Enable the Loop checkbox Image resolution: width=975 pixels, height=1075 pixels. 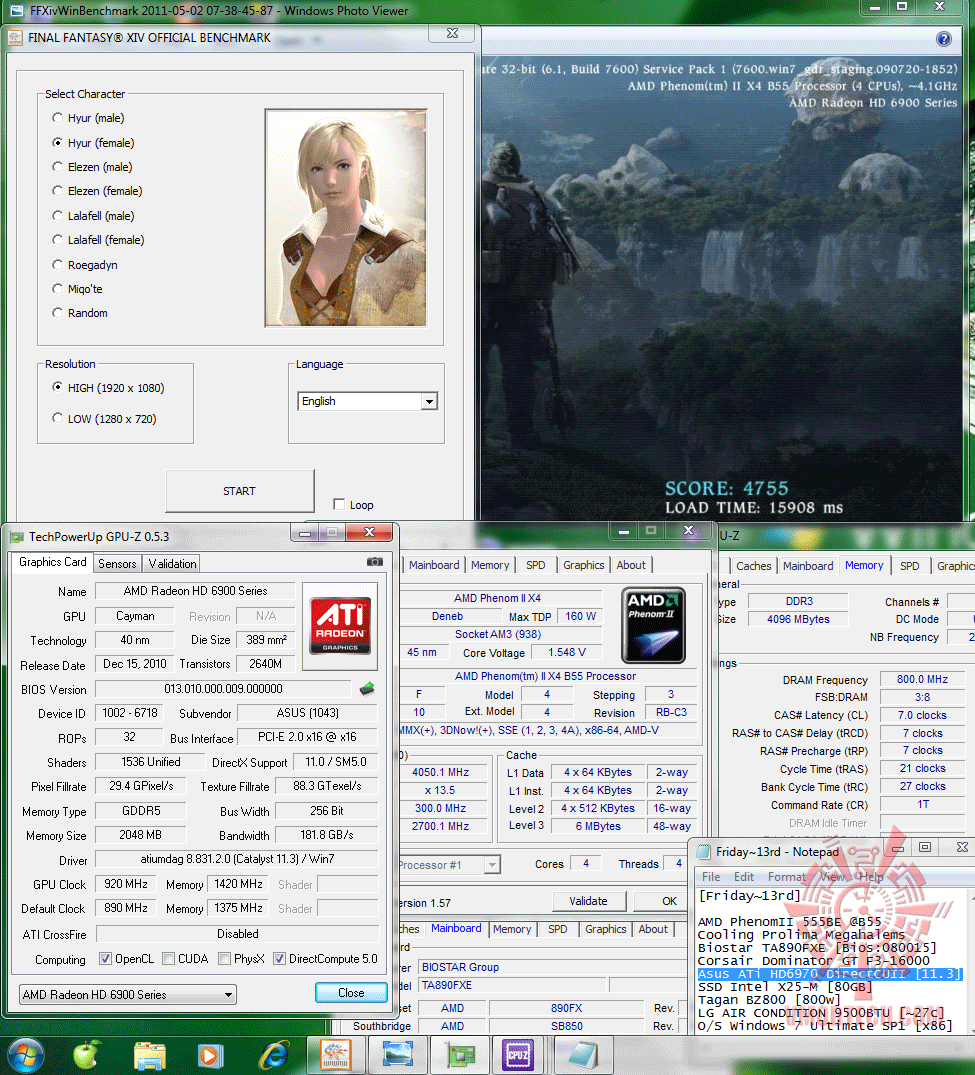point(339,505)
